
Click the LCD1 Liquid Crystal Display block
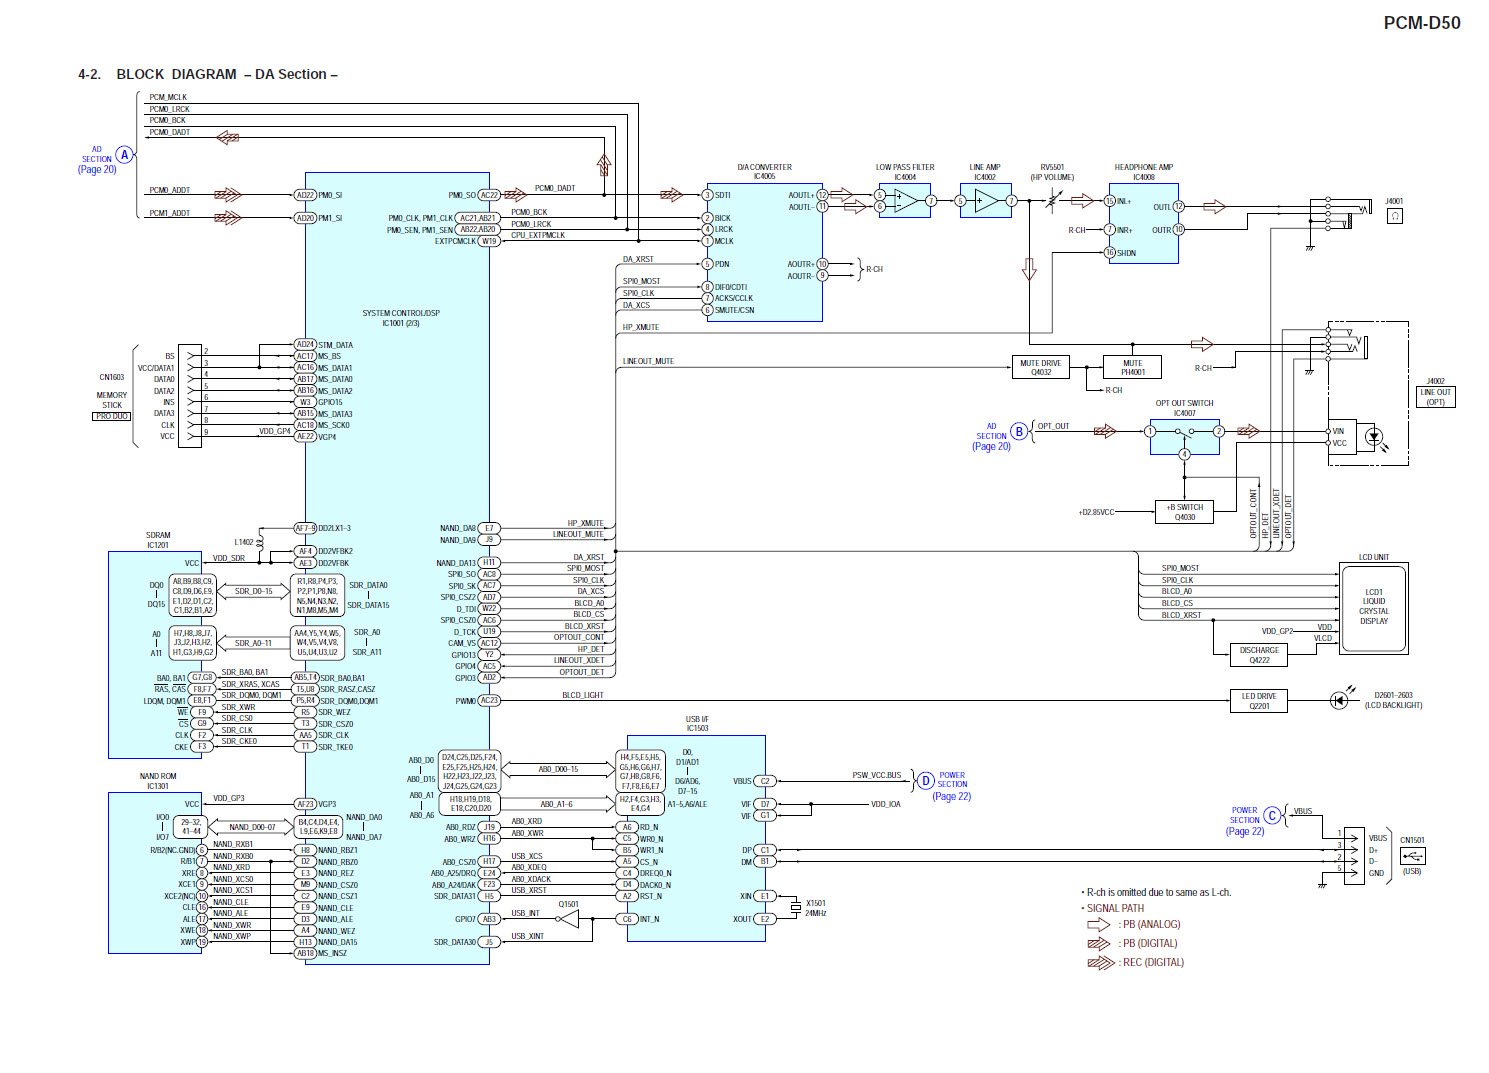click(x=1374, y=607)
